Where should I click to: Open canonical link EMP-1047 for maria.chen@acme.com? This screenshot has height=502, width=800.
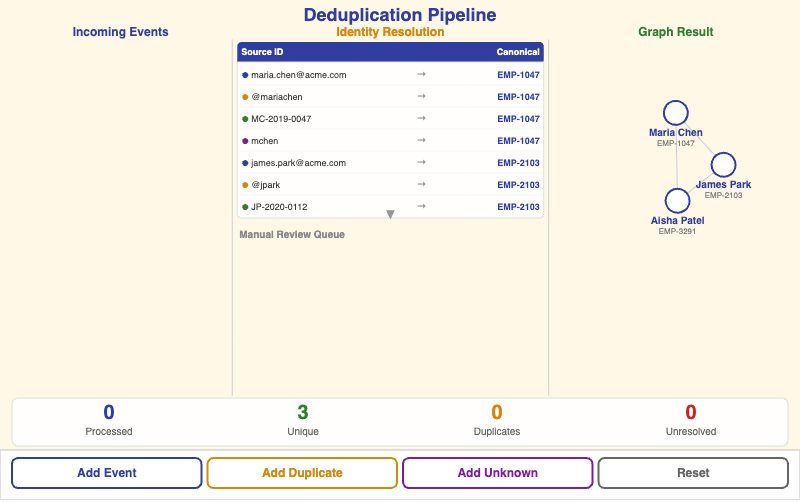pyautogui.click(x=518, y=75)
